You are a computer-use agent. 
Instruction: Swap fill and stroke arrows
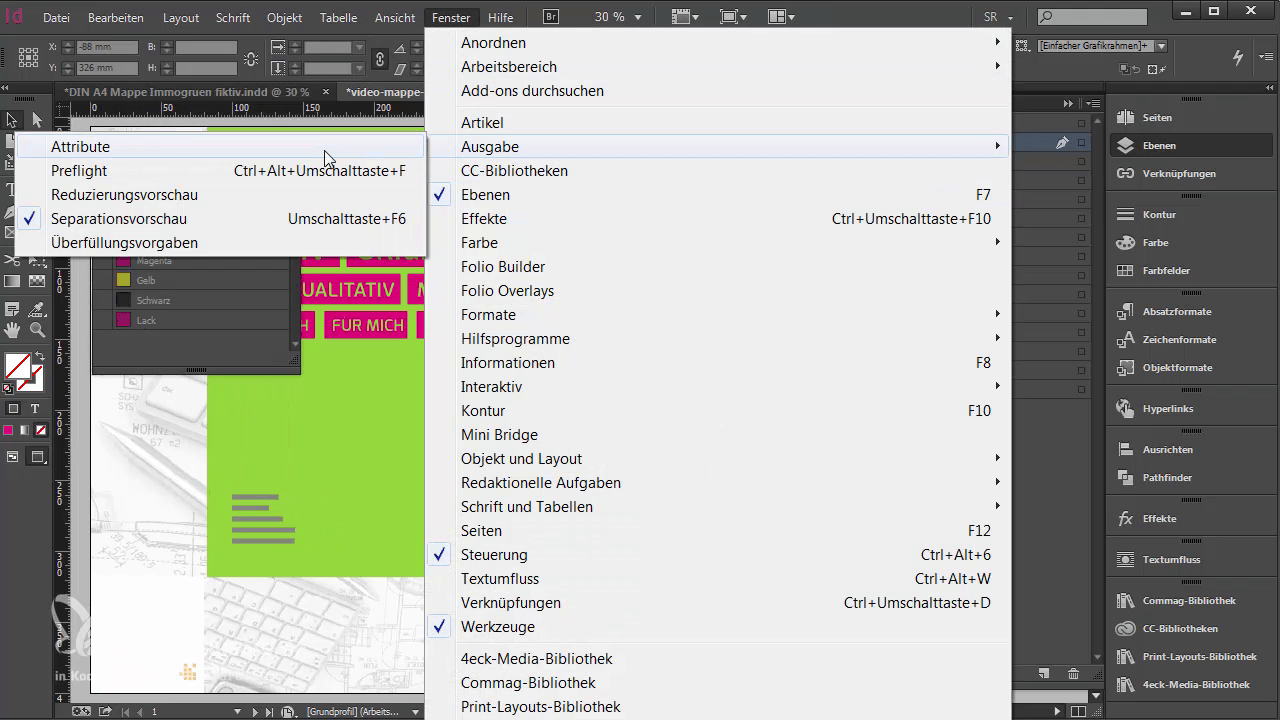click(40, 356)
